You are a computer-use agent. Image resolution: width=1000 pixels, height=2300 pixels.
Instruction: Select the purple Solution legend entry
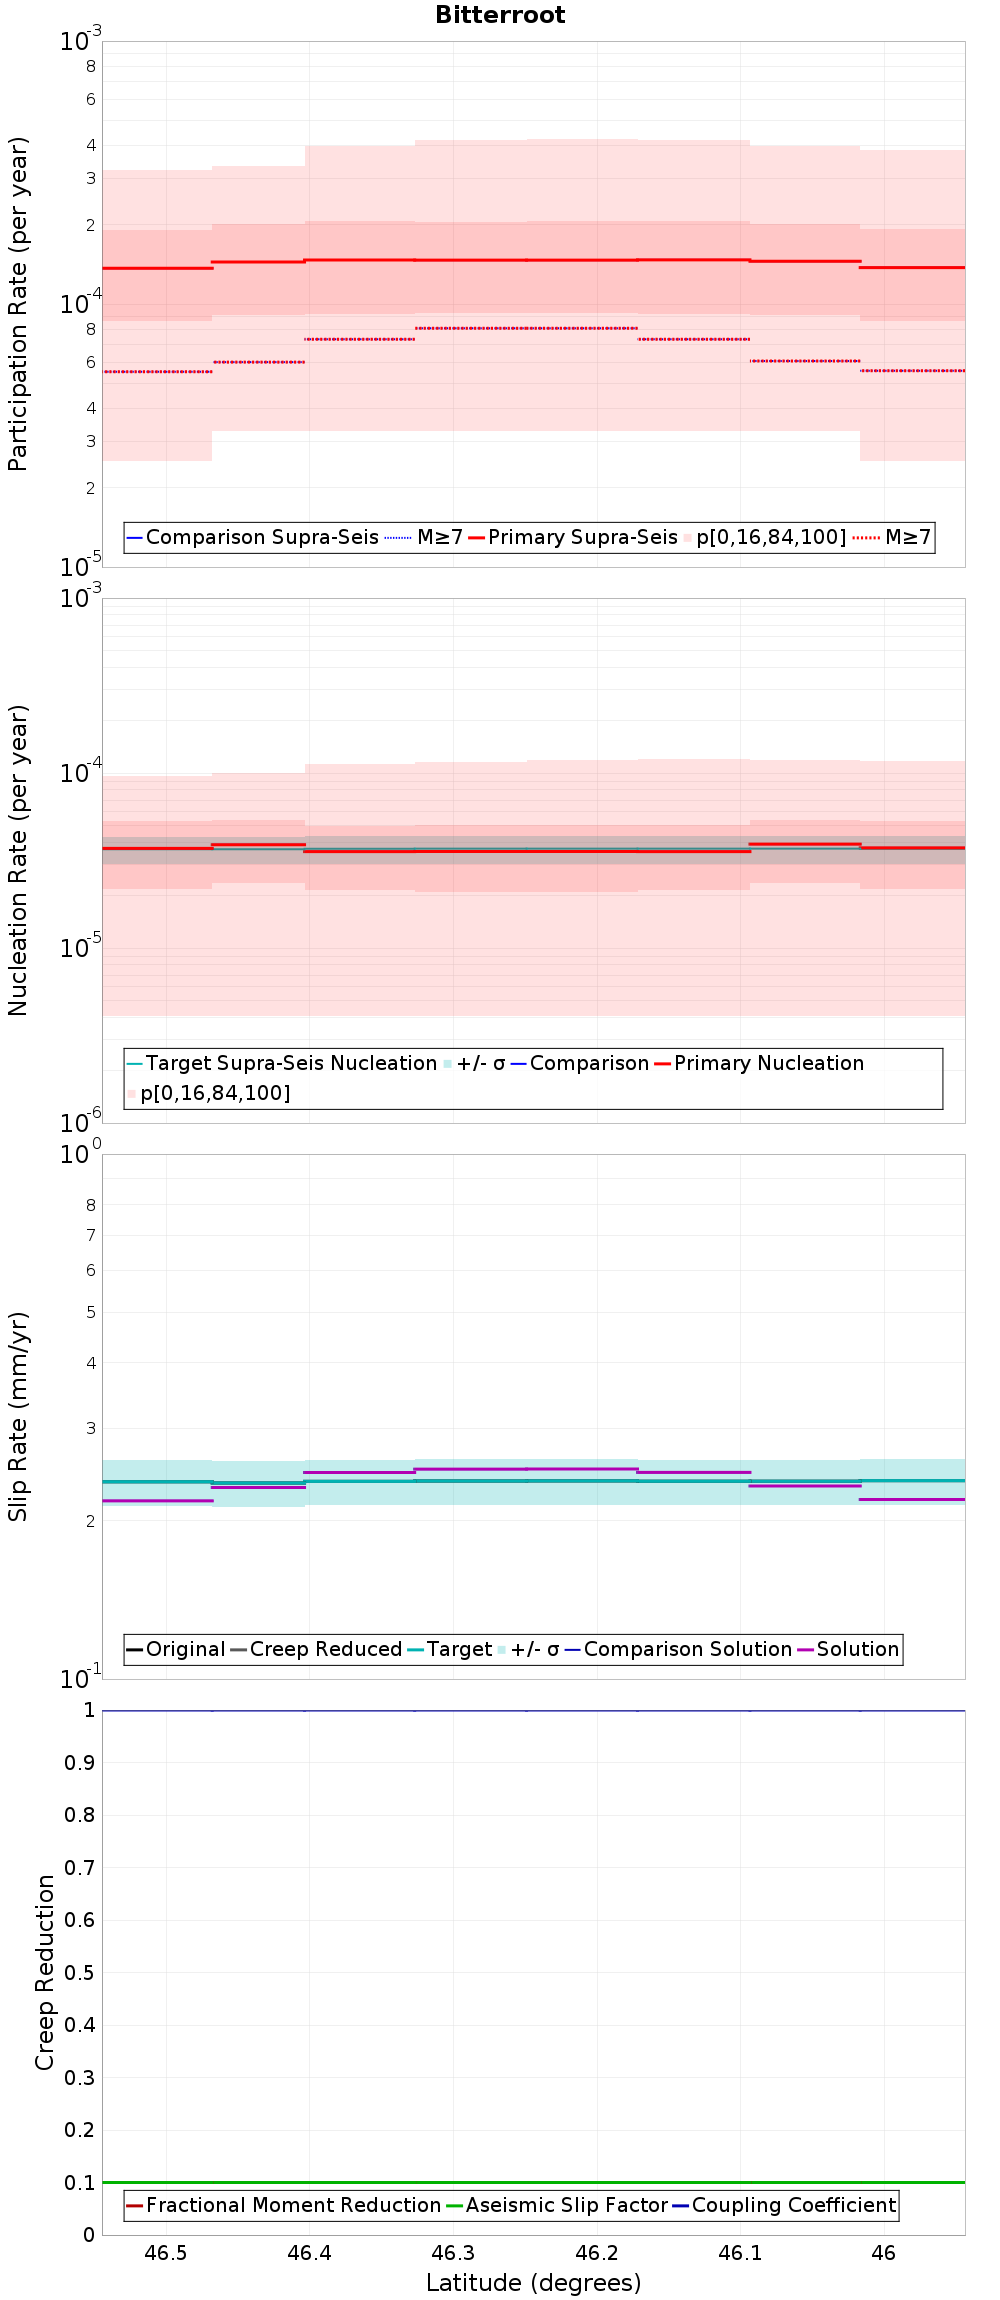[x=848, y=1649]
